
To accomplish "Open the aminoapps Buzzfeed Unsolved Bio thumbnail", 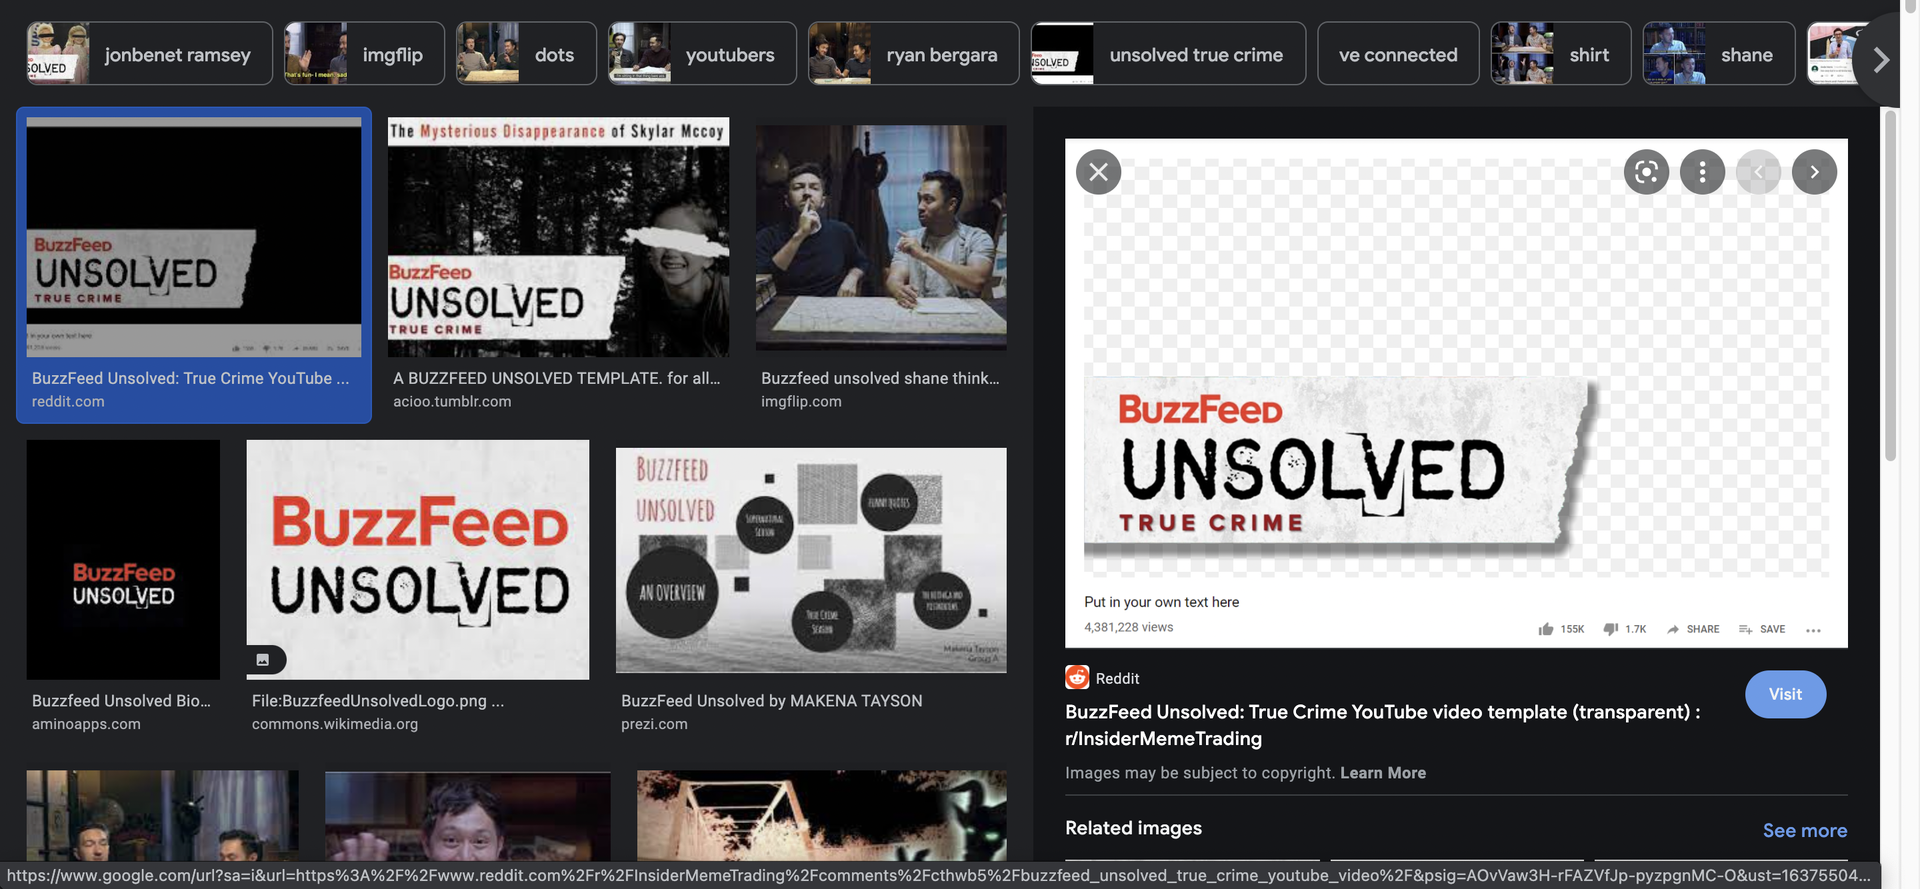I will (x=123, y=560).
